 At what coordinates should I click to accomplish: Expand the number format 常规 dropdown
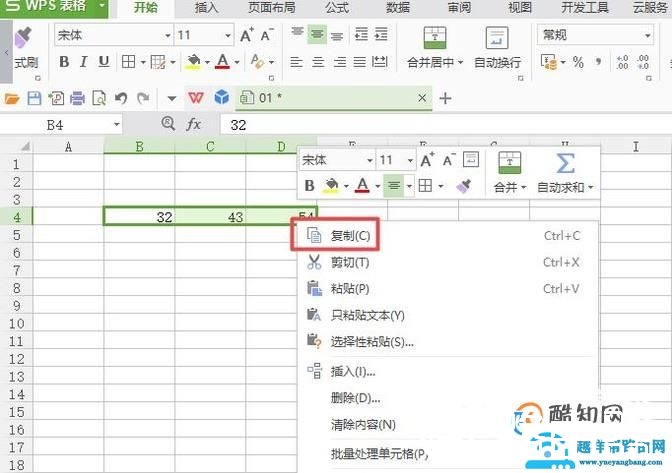click(x=648, y=36)
